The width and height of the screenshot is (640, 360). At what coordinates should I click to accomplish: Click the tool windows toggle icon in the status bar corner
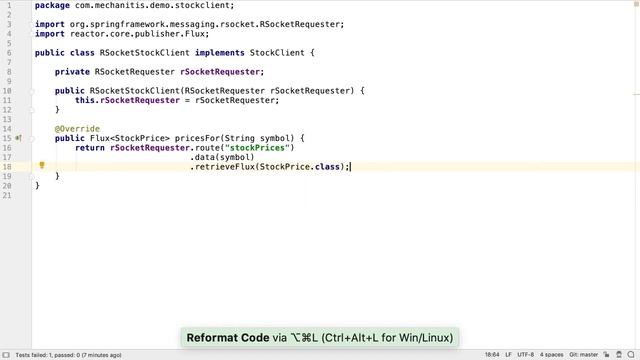[x=6, y=355]
